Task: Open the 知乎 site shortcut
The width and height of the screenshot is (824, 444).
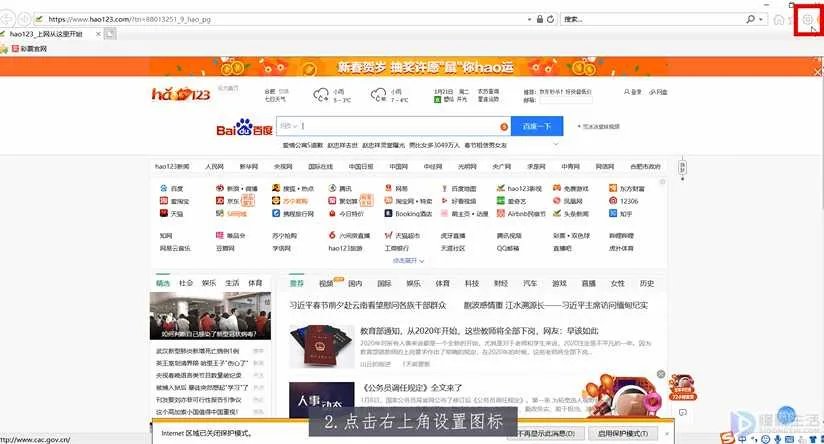Action: [621, 213]
